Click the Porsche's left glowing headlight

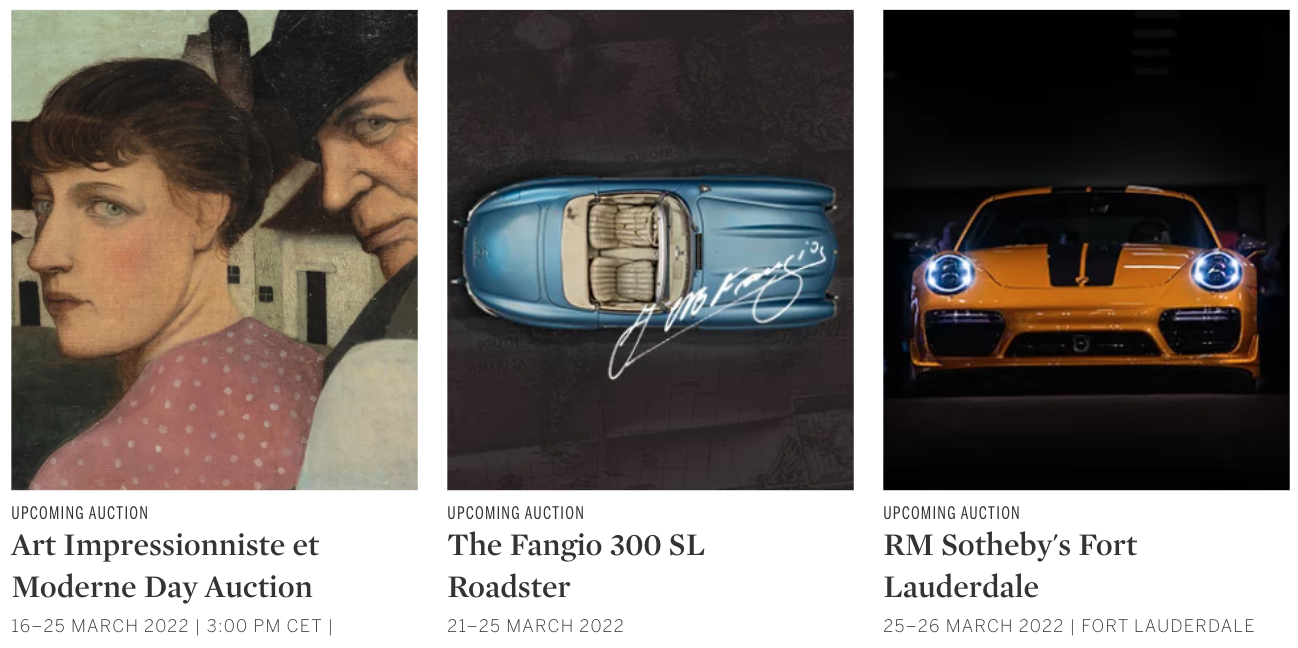[949, 273]
